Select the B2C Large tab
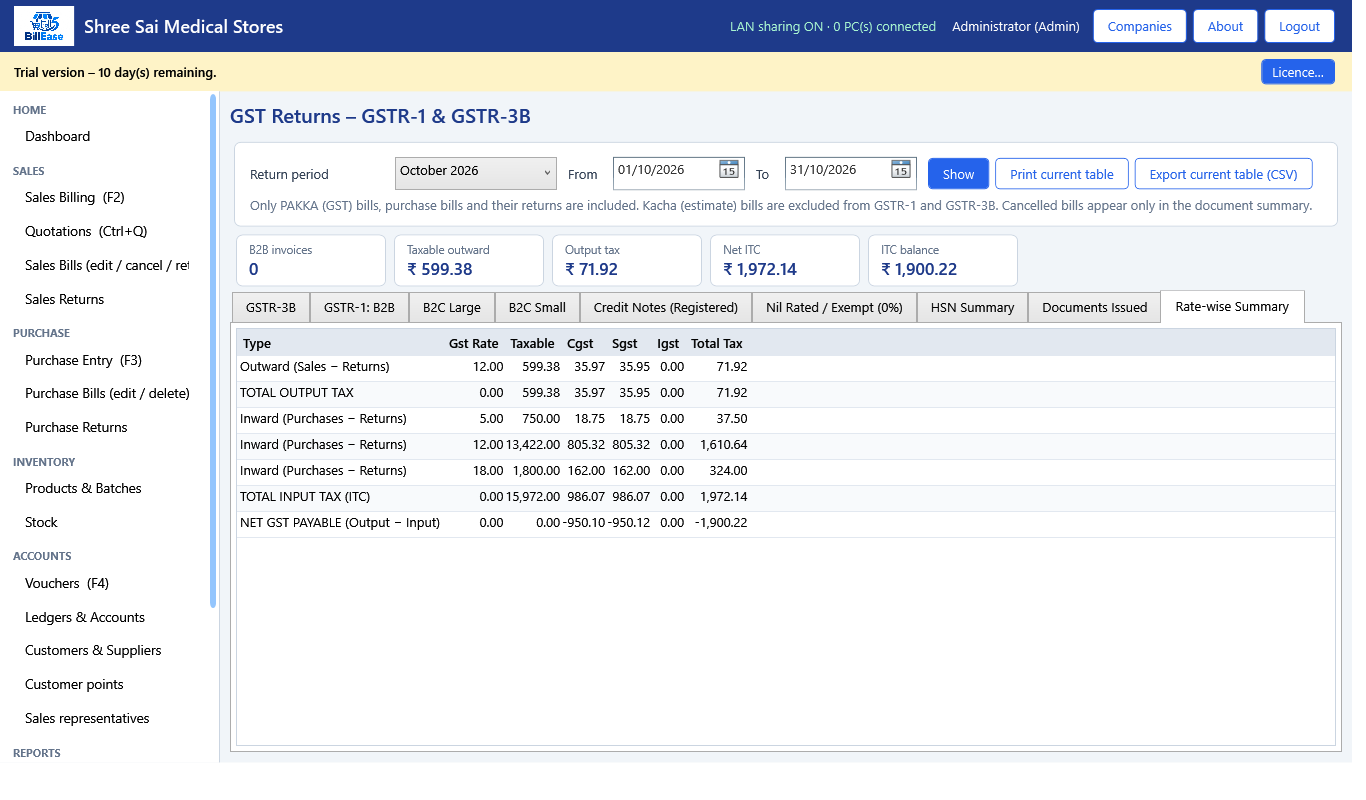 pos(452,307)
